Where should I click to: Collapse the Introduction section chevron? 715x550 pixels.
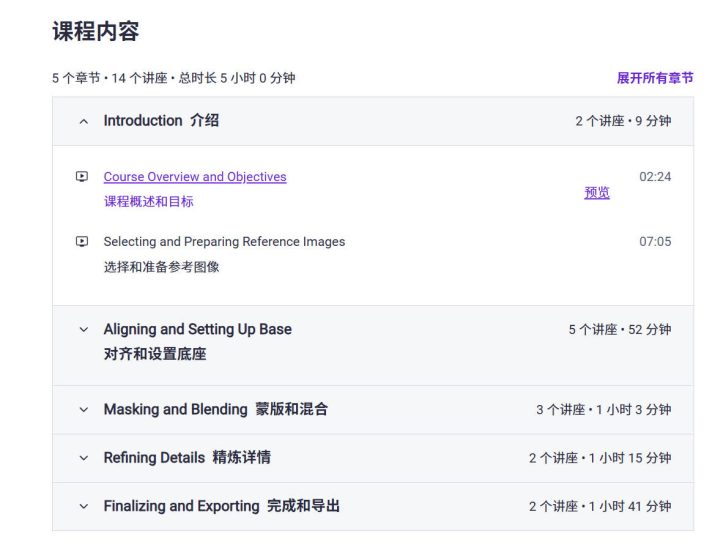pos(84,121)
